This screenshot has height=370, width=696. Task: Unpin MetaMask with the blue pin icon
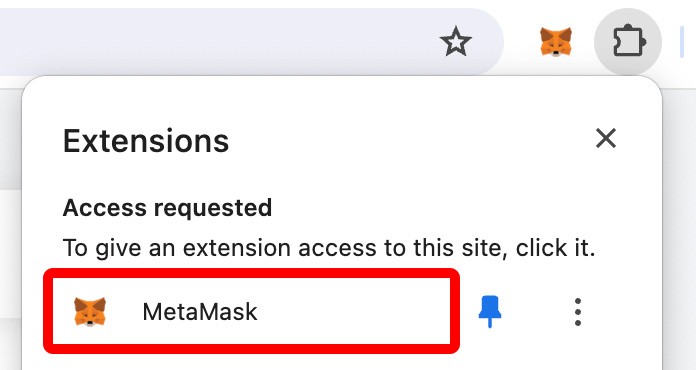[490, 312]
